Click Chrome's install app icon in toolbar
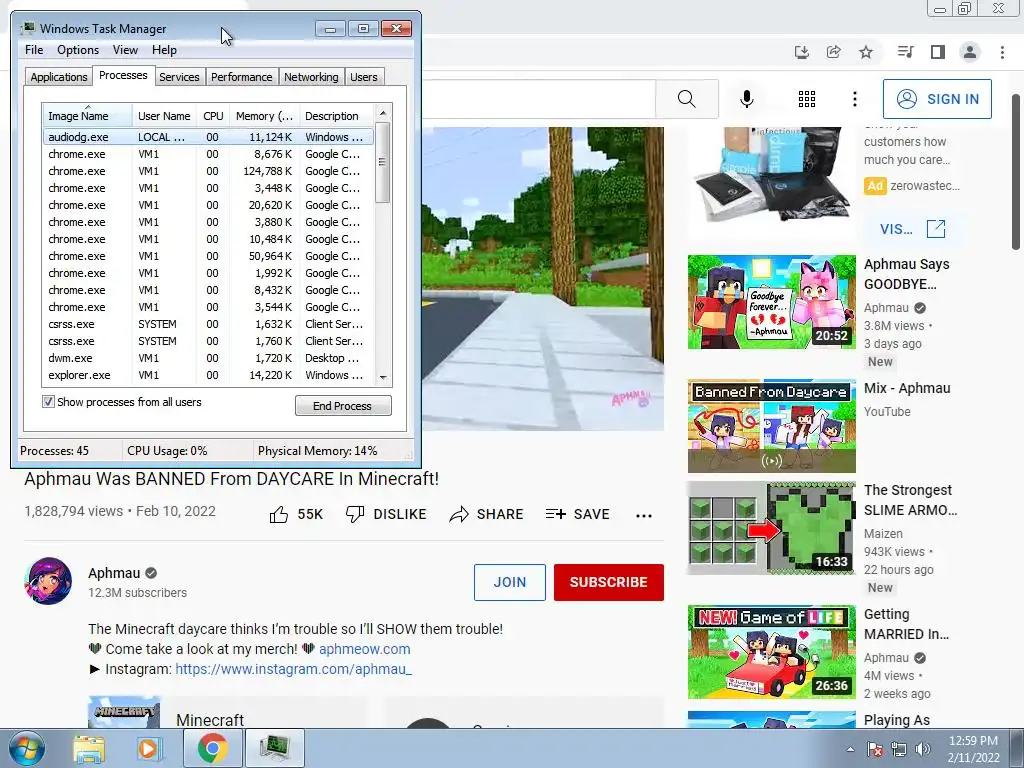Viewport: 1024px width, 768px height. pyautogui.click(x=802, y=52)
